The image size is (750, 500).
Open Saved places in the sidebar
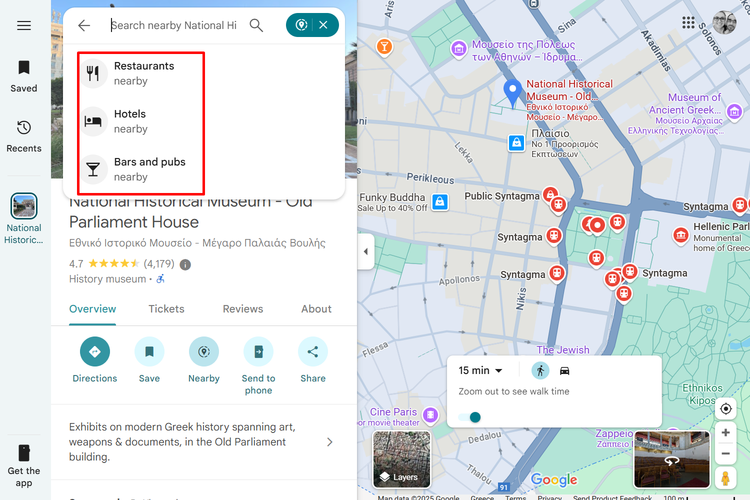(x=24, y=77)
